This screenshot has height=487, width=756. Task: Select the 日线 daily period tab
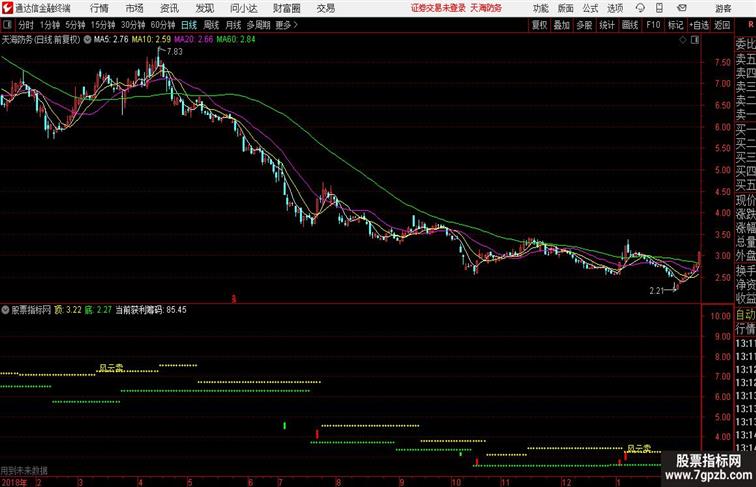coord(189,25)
